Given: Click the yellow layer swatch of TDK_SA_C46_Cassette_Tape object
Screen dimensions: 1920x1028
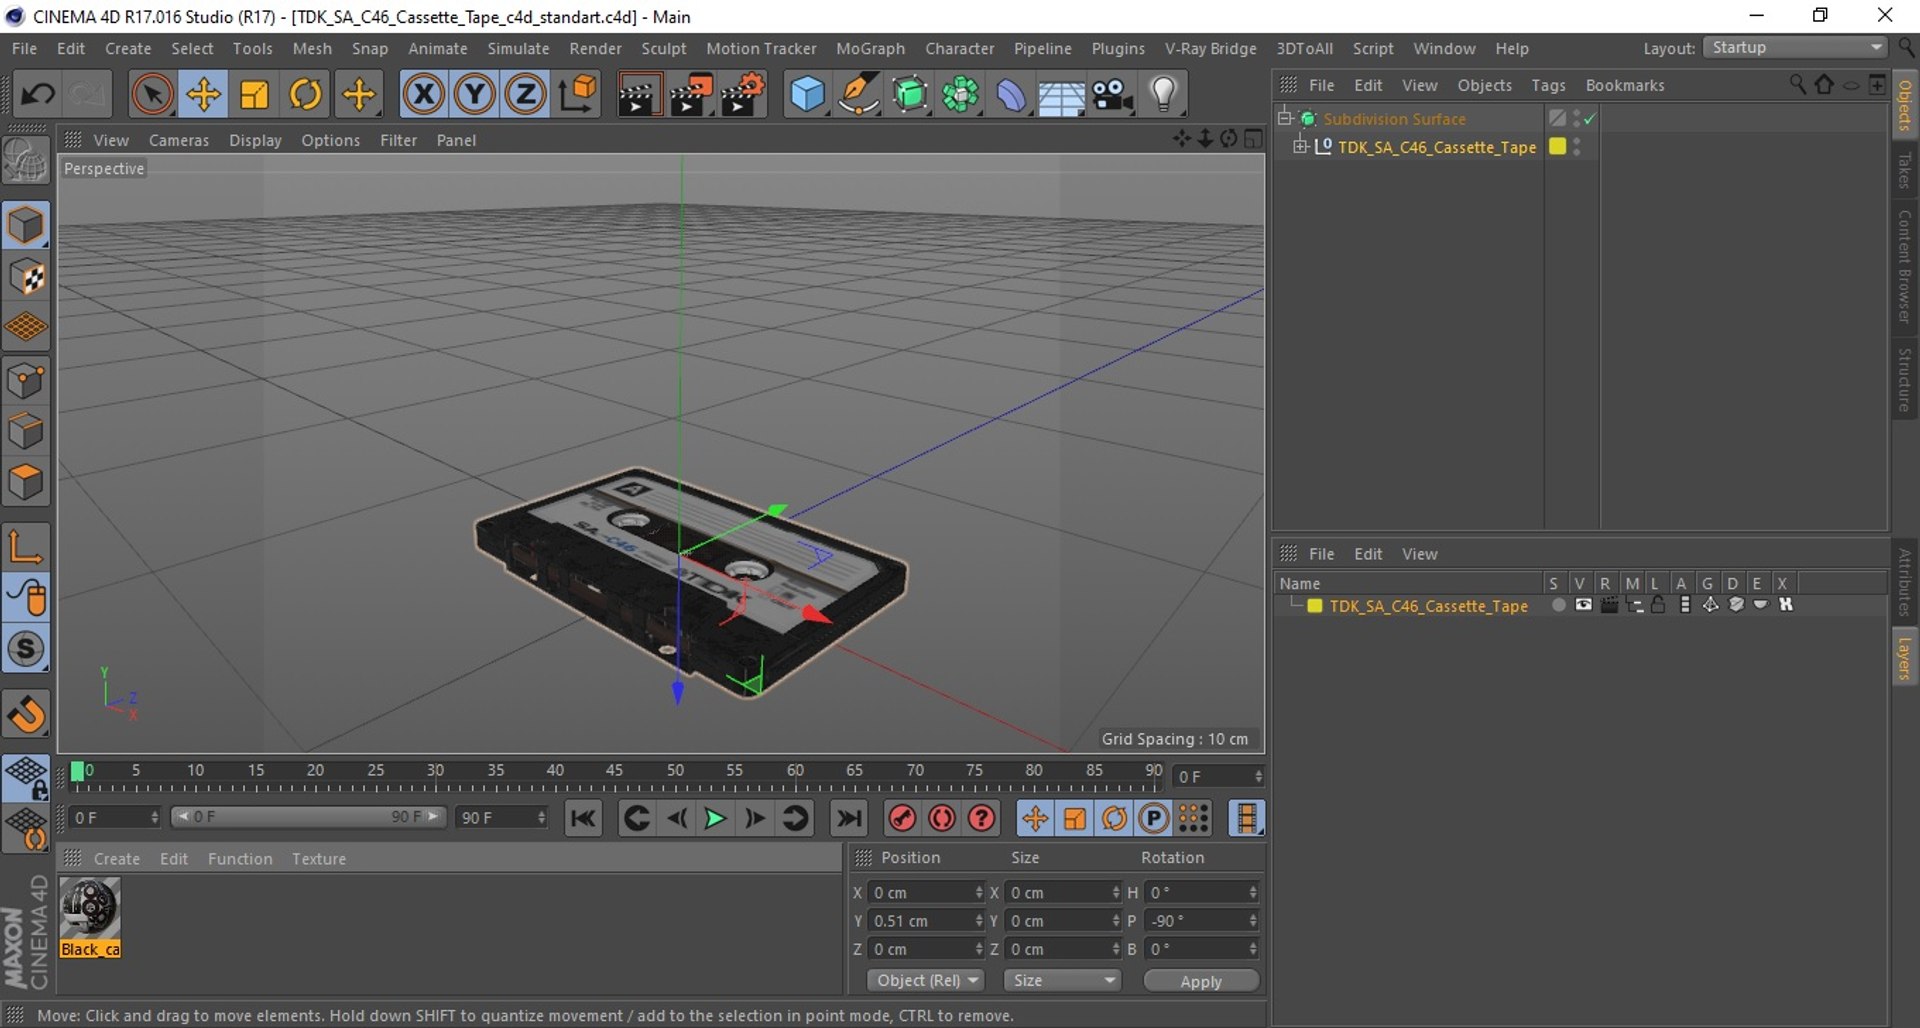Looking at the screenshot, I should [1557, 147].
